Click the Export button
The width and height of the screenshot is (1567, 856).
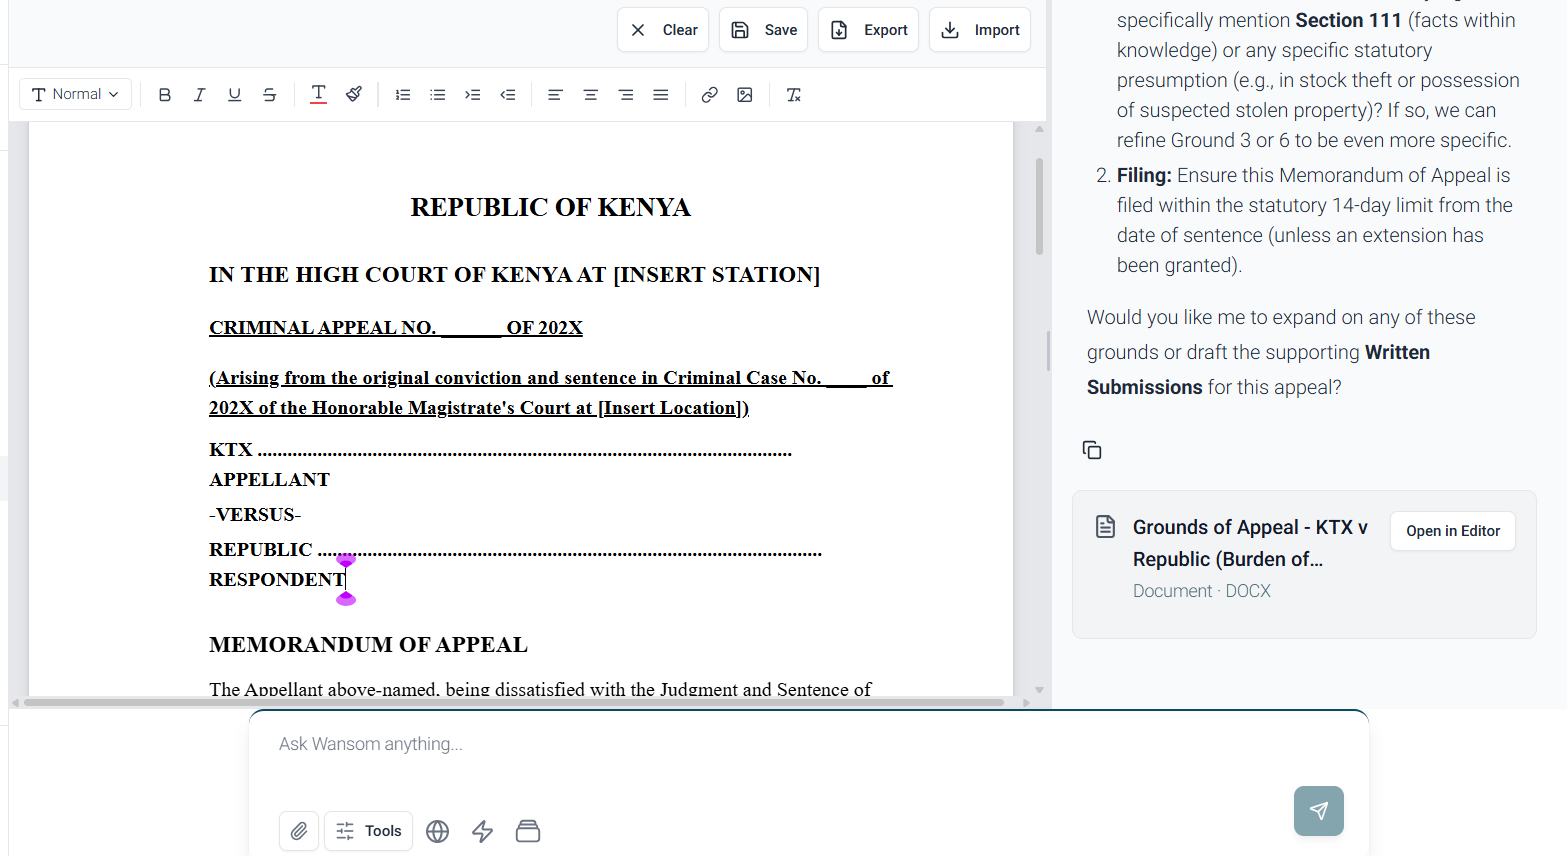[x=869, y=30]
